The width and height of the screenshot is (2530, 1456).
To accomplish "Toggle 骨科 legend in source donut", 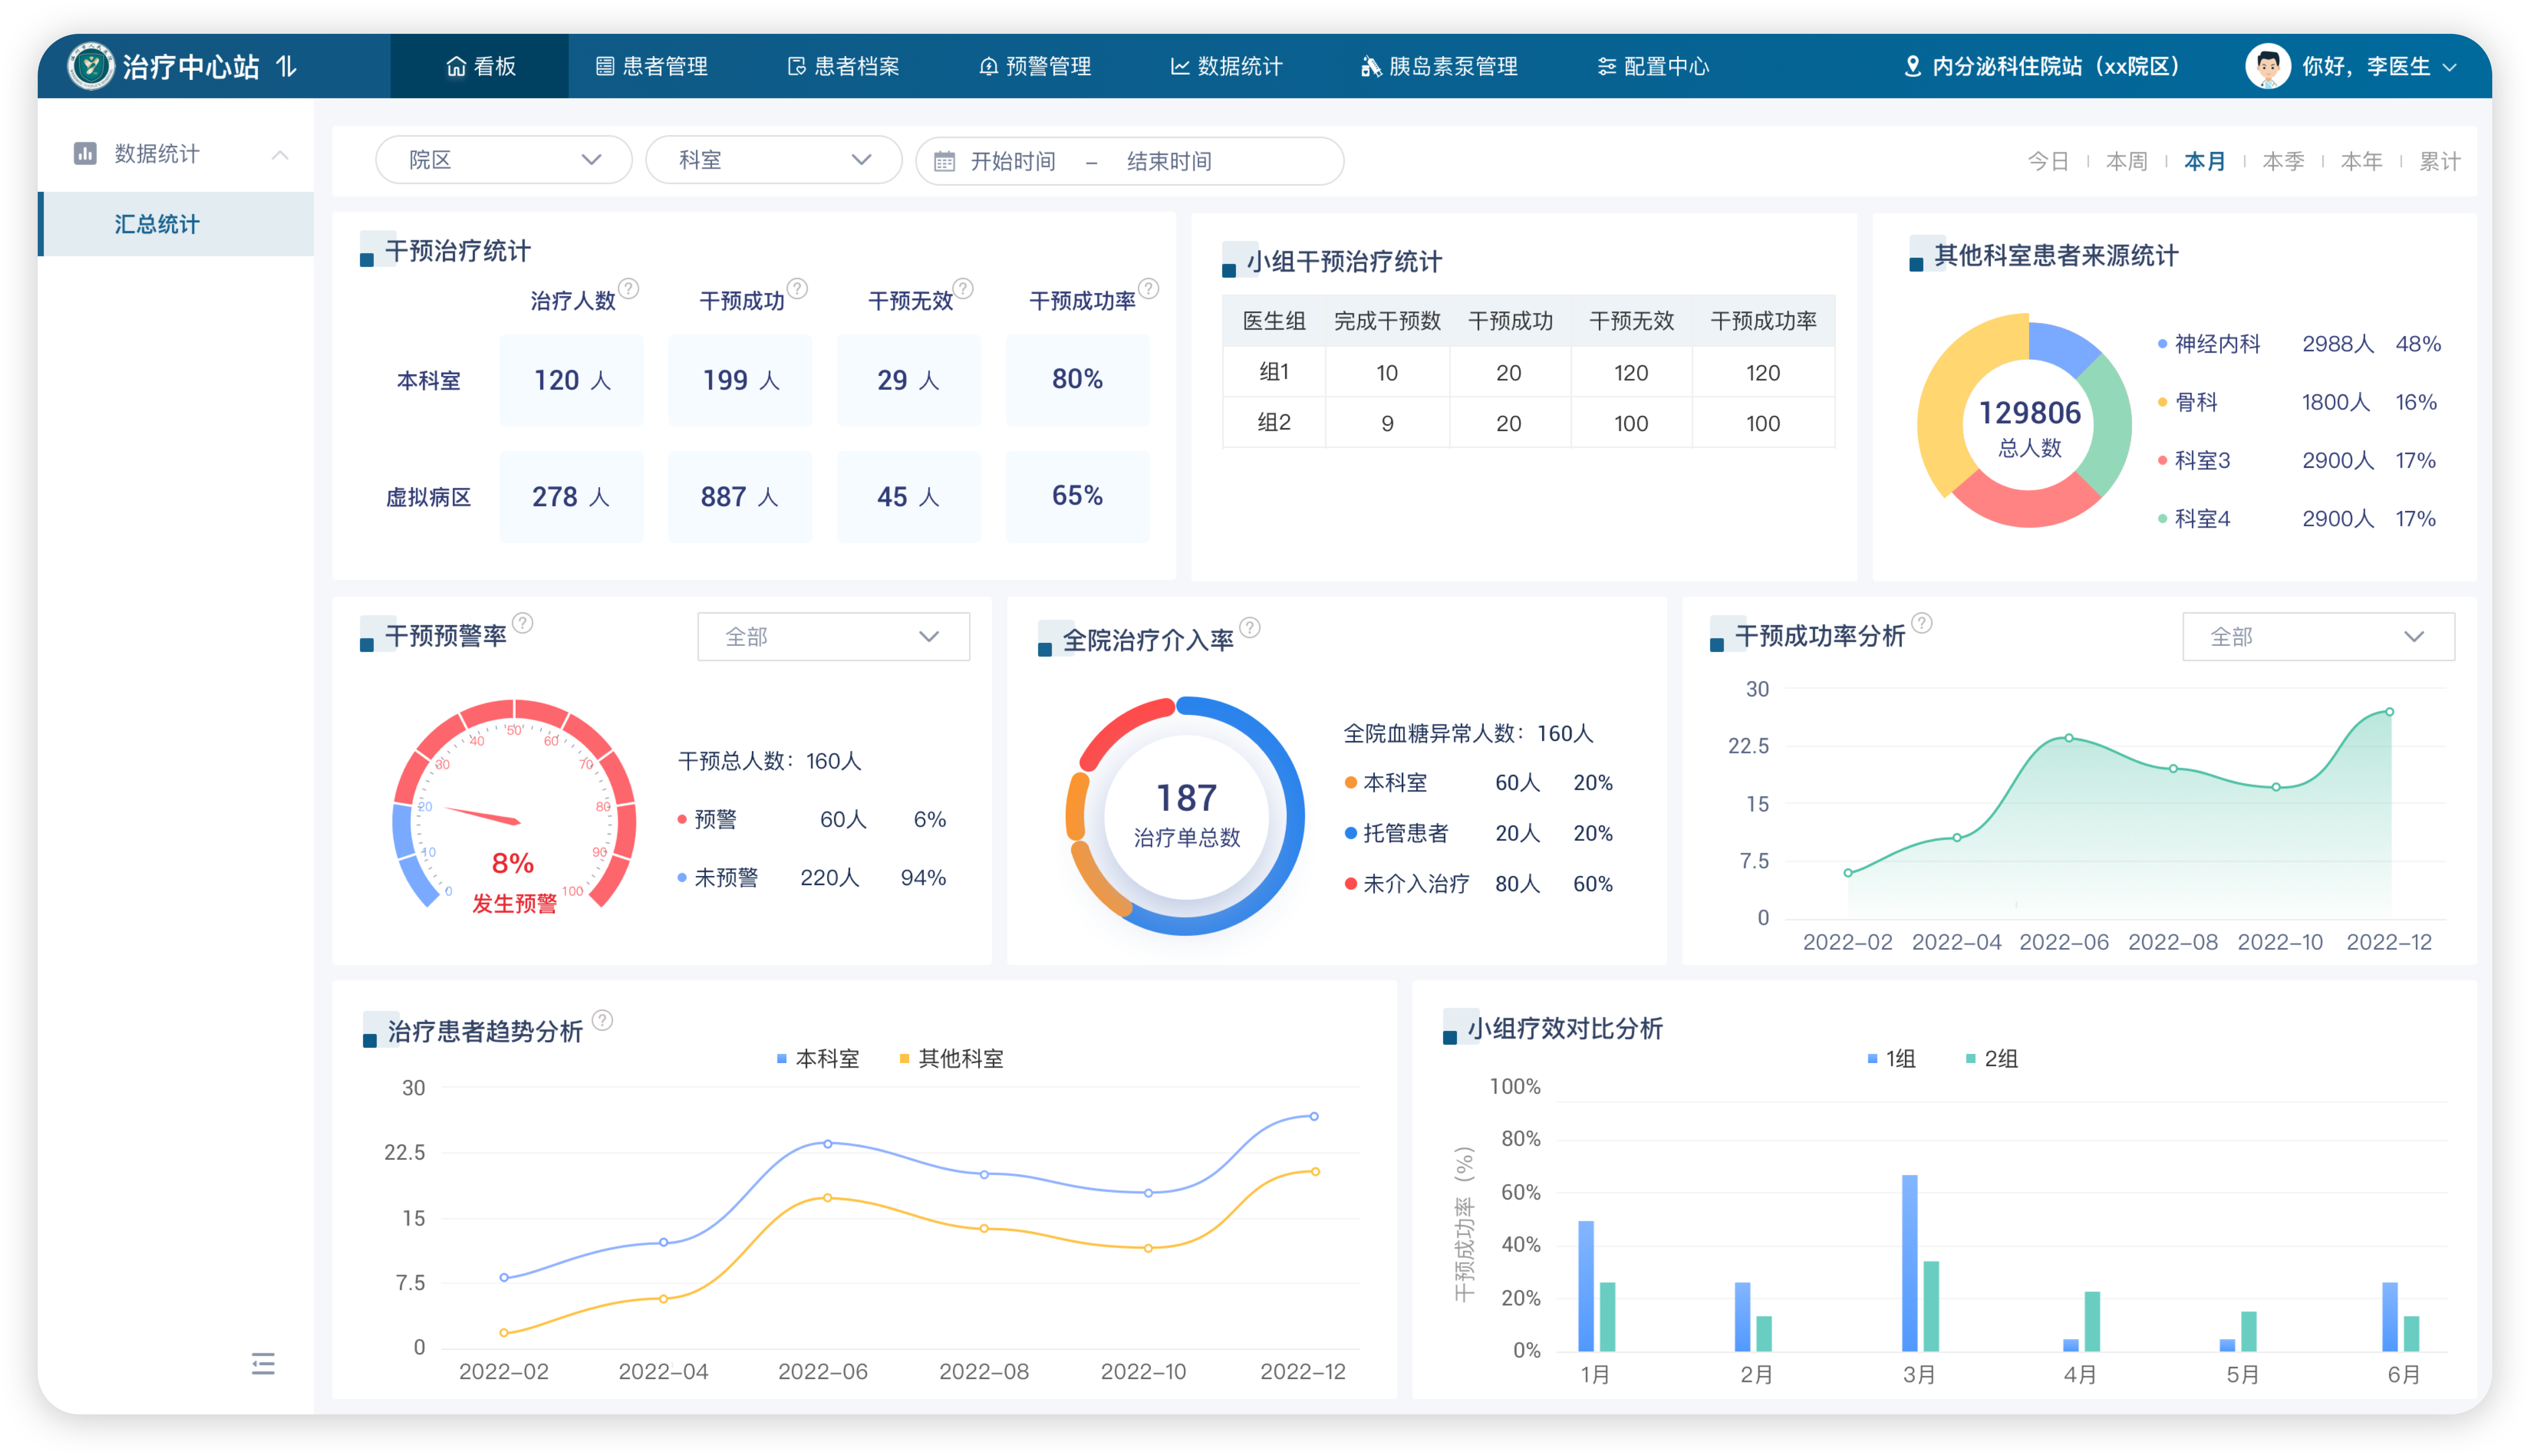I will [x=2188, y=402].
